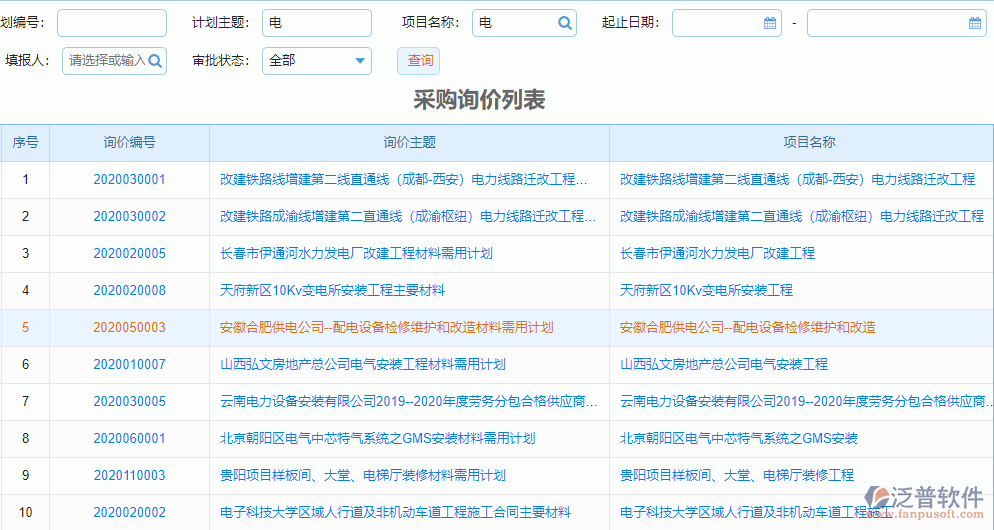Open 询价主题 改建铁路成渝线增建第二直通线

(x=408, y=217)
